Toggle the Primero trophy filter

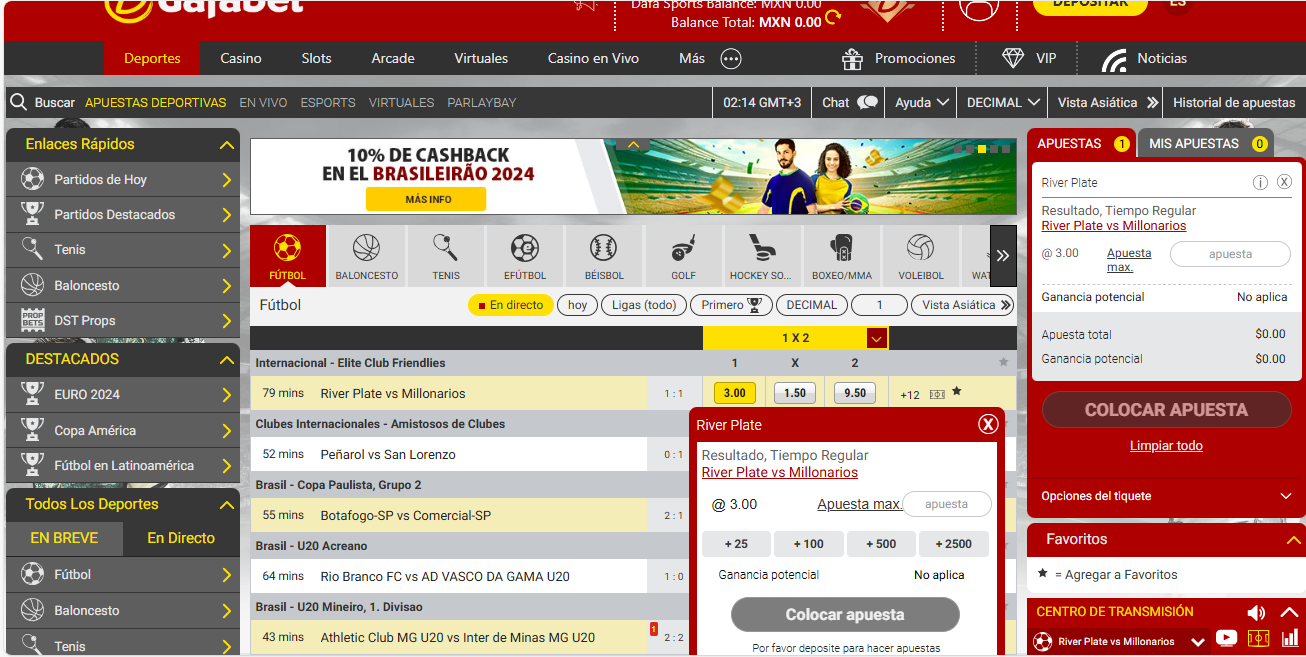pyautogui.click(x=731, y=305)
